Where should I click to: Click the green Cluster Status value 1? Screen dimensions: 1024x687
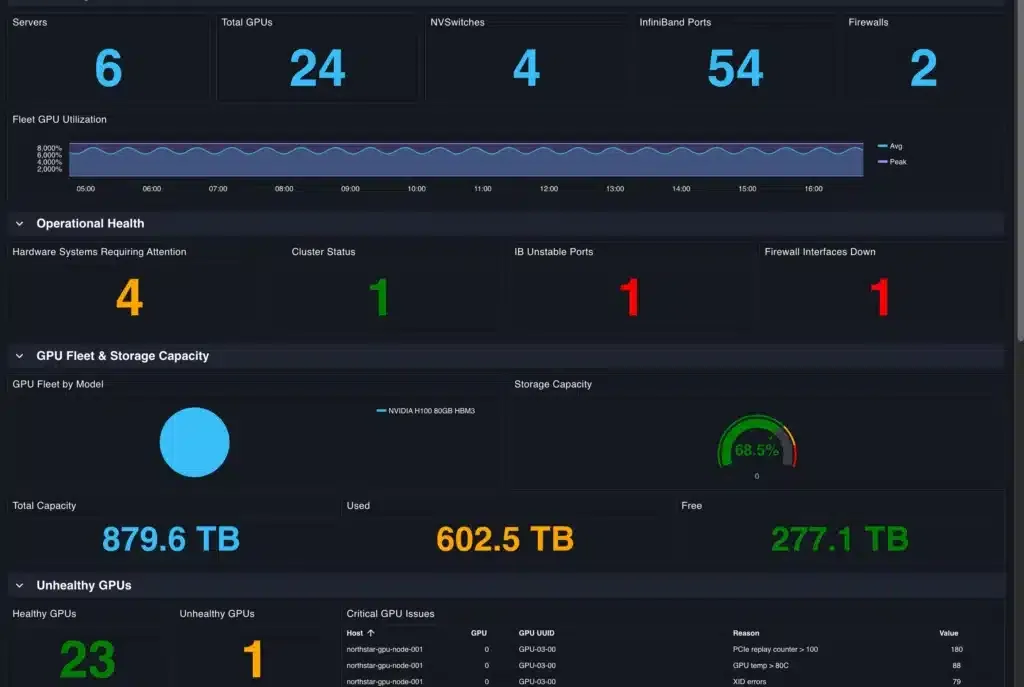pyautogui.click(x=379, y=298)
